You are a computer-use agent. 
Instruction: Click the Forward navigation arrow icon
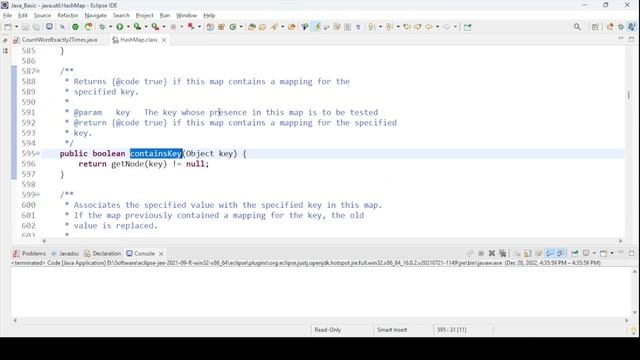(x=447, y=27)
